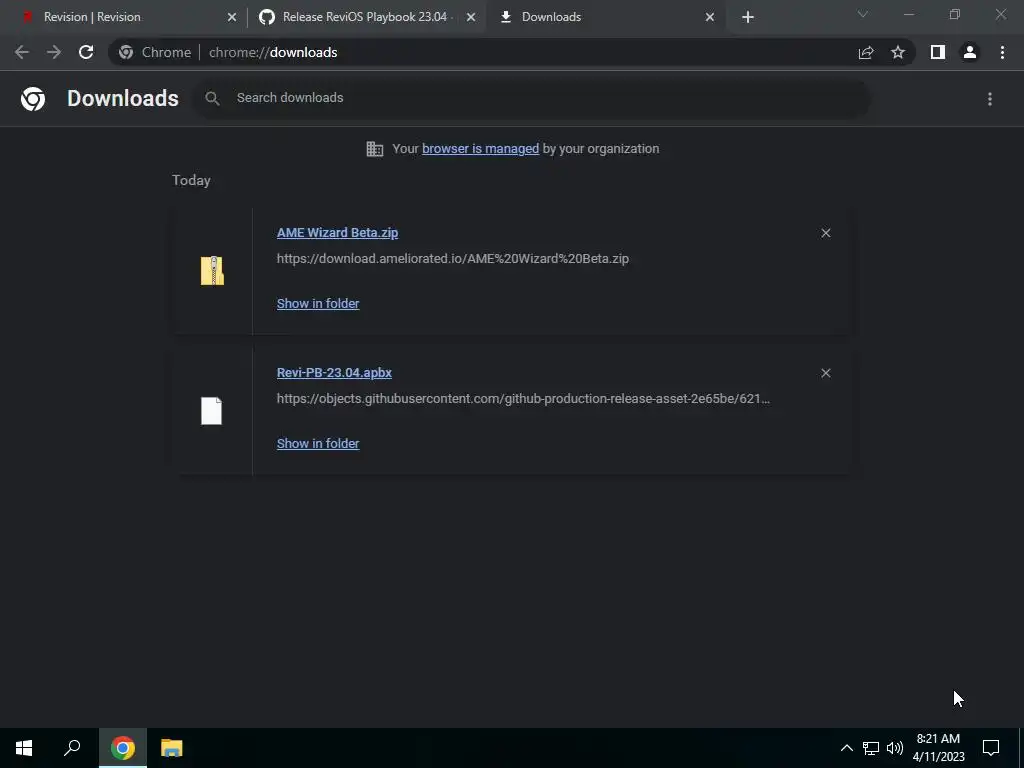Open a new browser tab
The height and width of the screenshot is (768, 1024).
tap(748, 17)
